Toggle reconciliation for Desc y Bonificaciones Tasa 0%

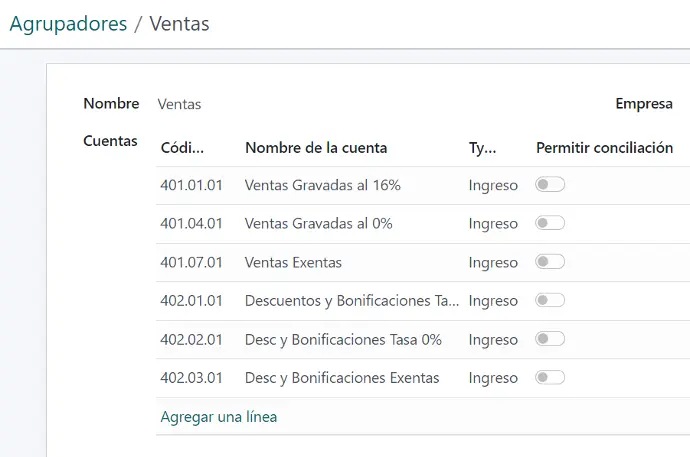[550, 339]
